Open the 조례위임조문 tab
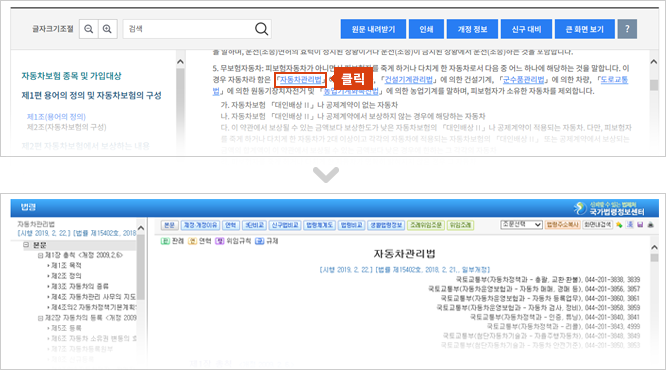This screenshot has width=666, height=370. pyautogui.click(x=426, y=225)
